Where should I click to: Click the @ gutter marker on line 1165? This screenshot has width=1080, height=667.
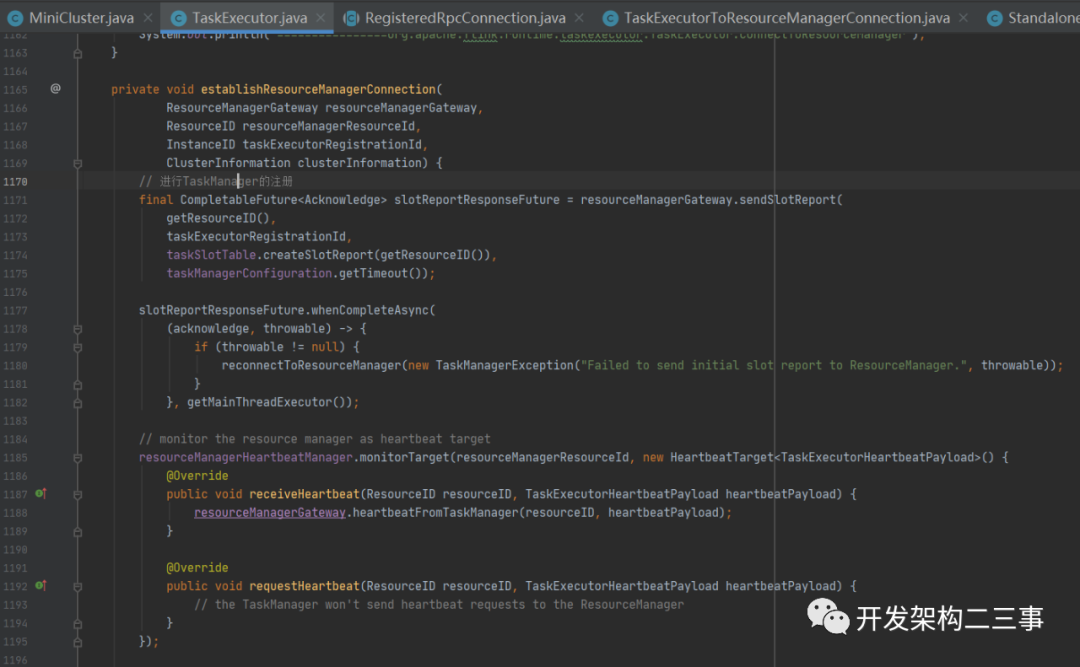point(56,88)
